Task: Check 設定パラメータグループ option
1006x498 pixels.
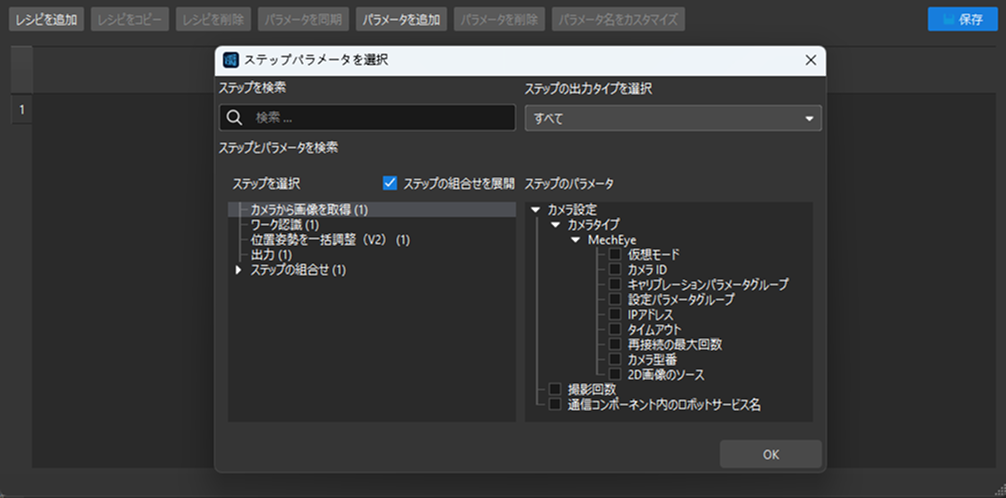Action: point(615,299)
